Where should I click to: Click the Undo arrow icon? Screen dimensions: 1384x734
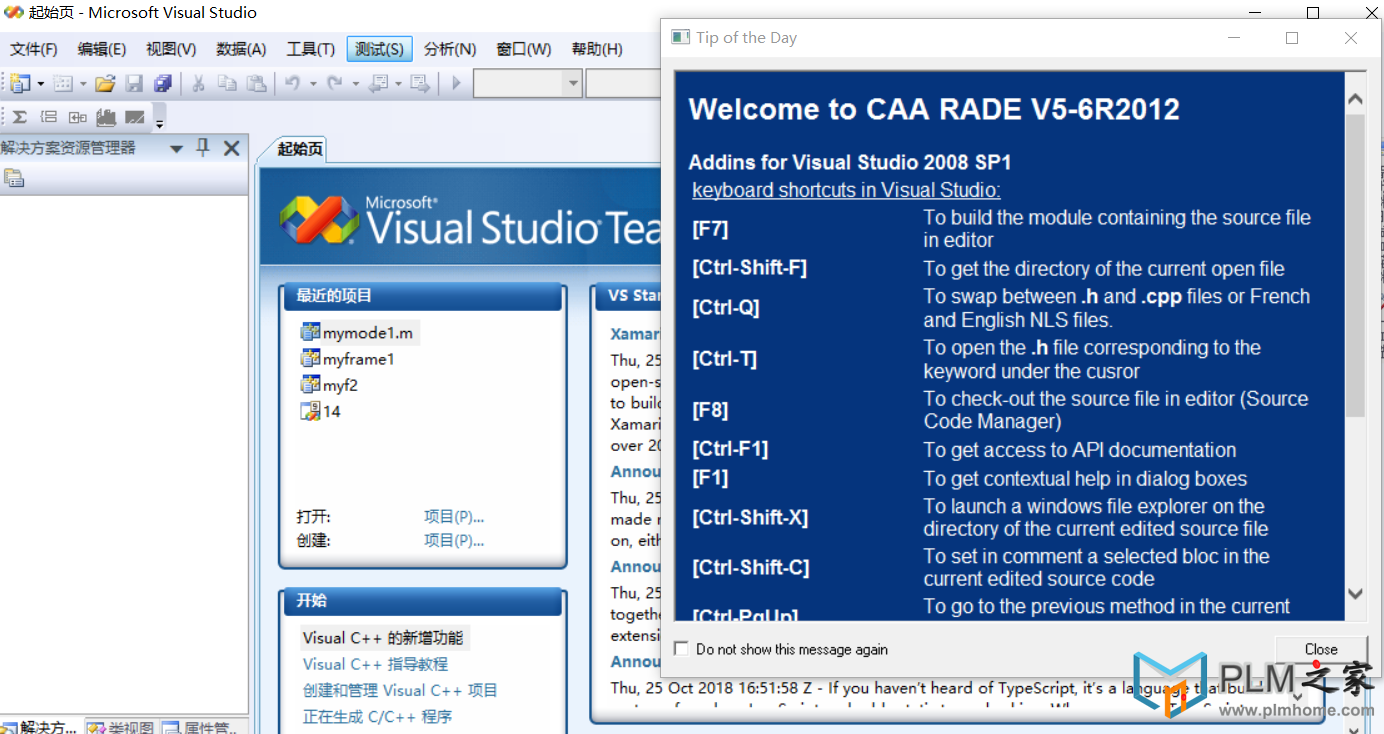click(292, 84)
